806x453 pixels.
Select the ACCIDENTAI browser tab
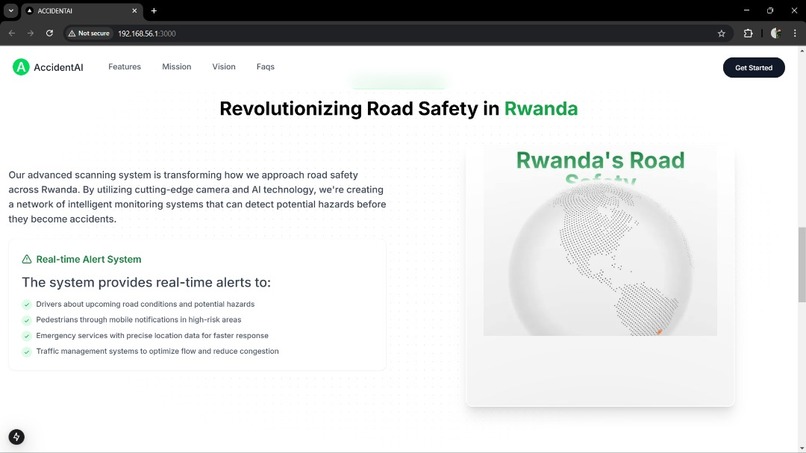pyautogui.click(x=81, y=11)
